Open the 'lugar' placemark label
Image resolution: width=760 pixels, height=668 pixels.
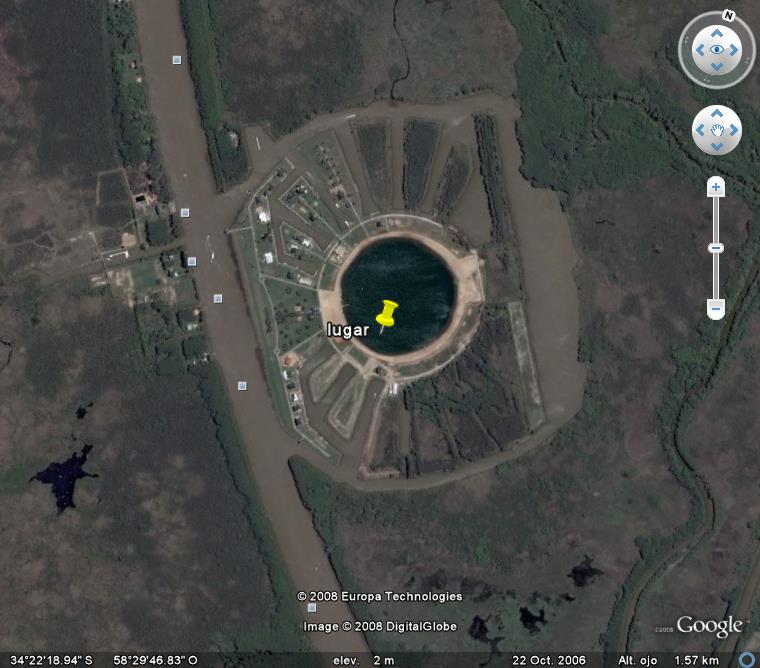[x=348, y=330]
